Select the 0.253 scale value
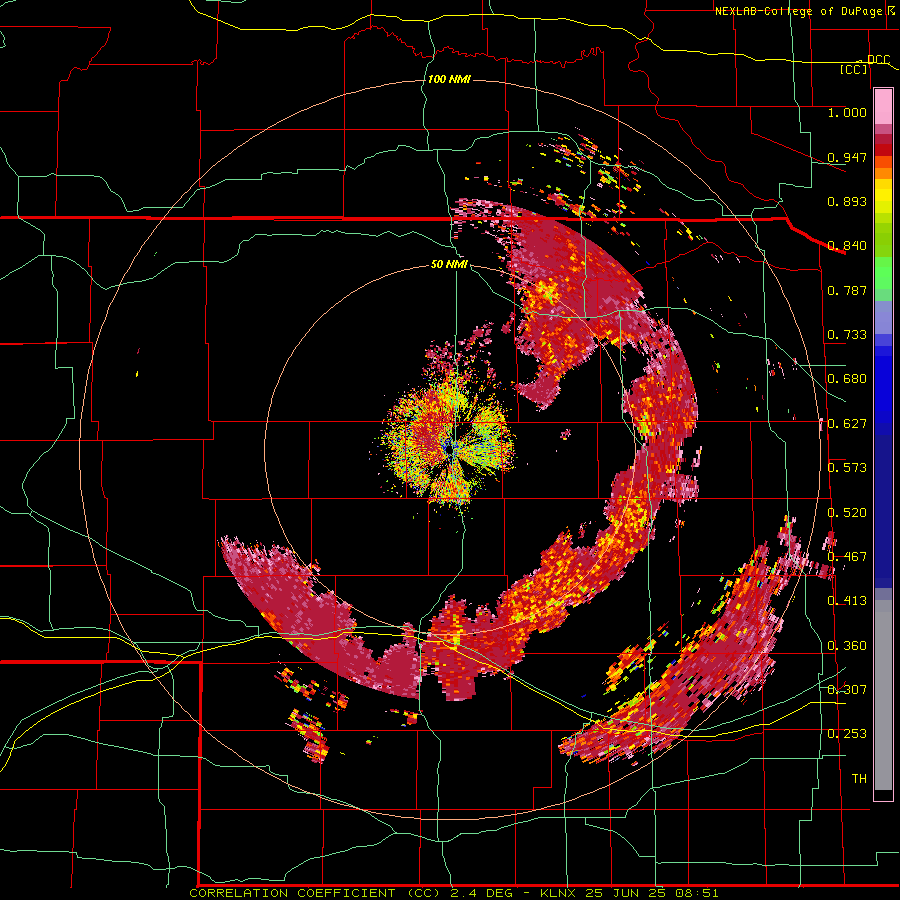The height and width of the screenshot is (900, 900). (x=847, y=734)
